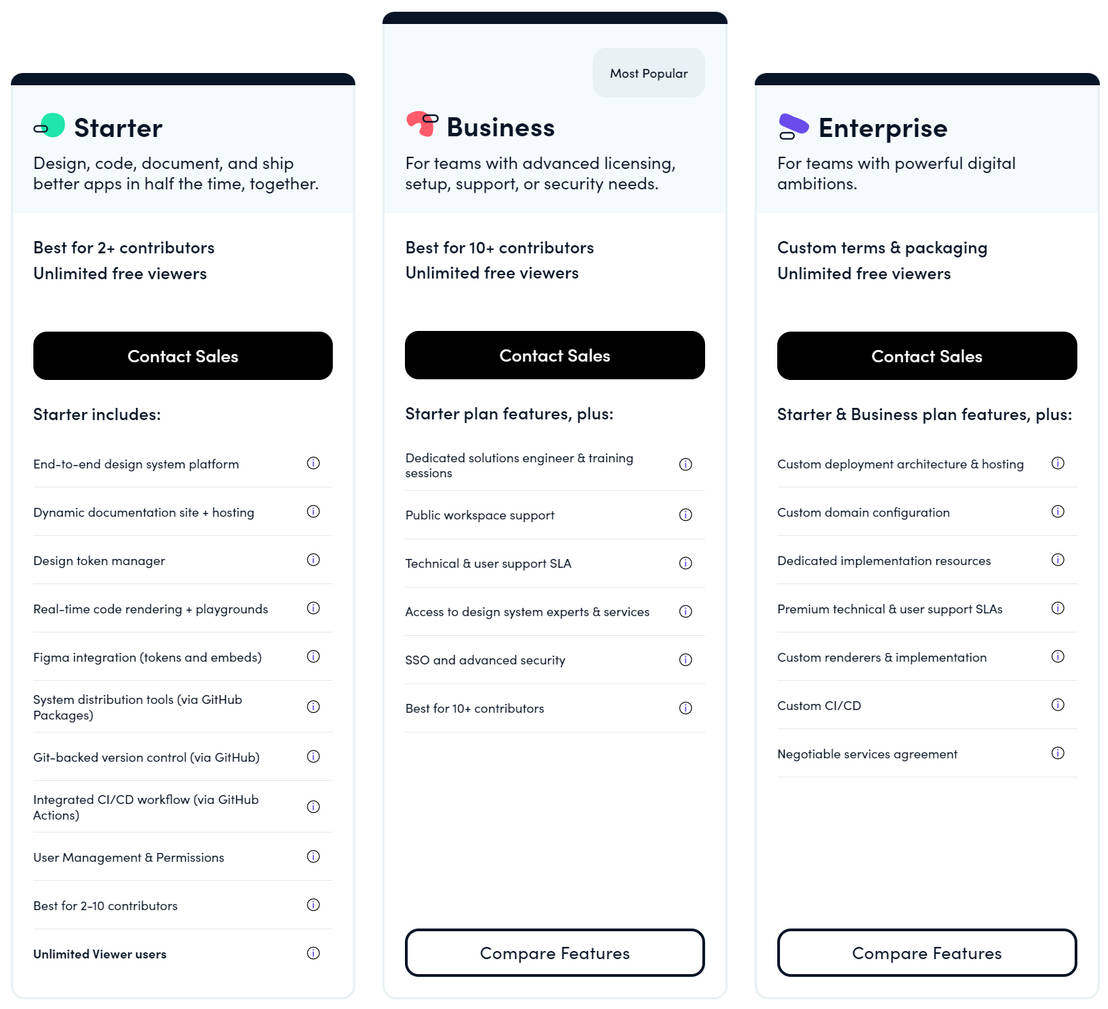
Task: Click info icon beside Public workspace support
Action: click(x=685, y=514)
